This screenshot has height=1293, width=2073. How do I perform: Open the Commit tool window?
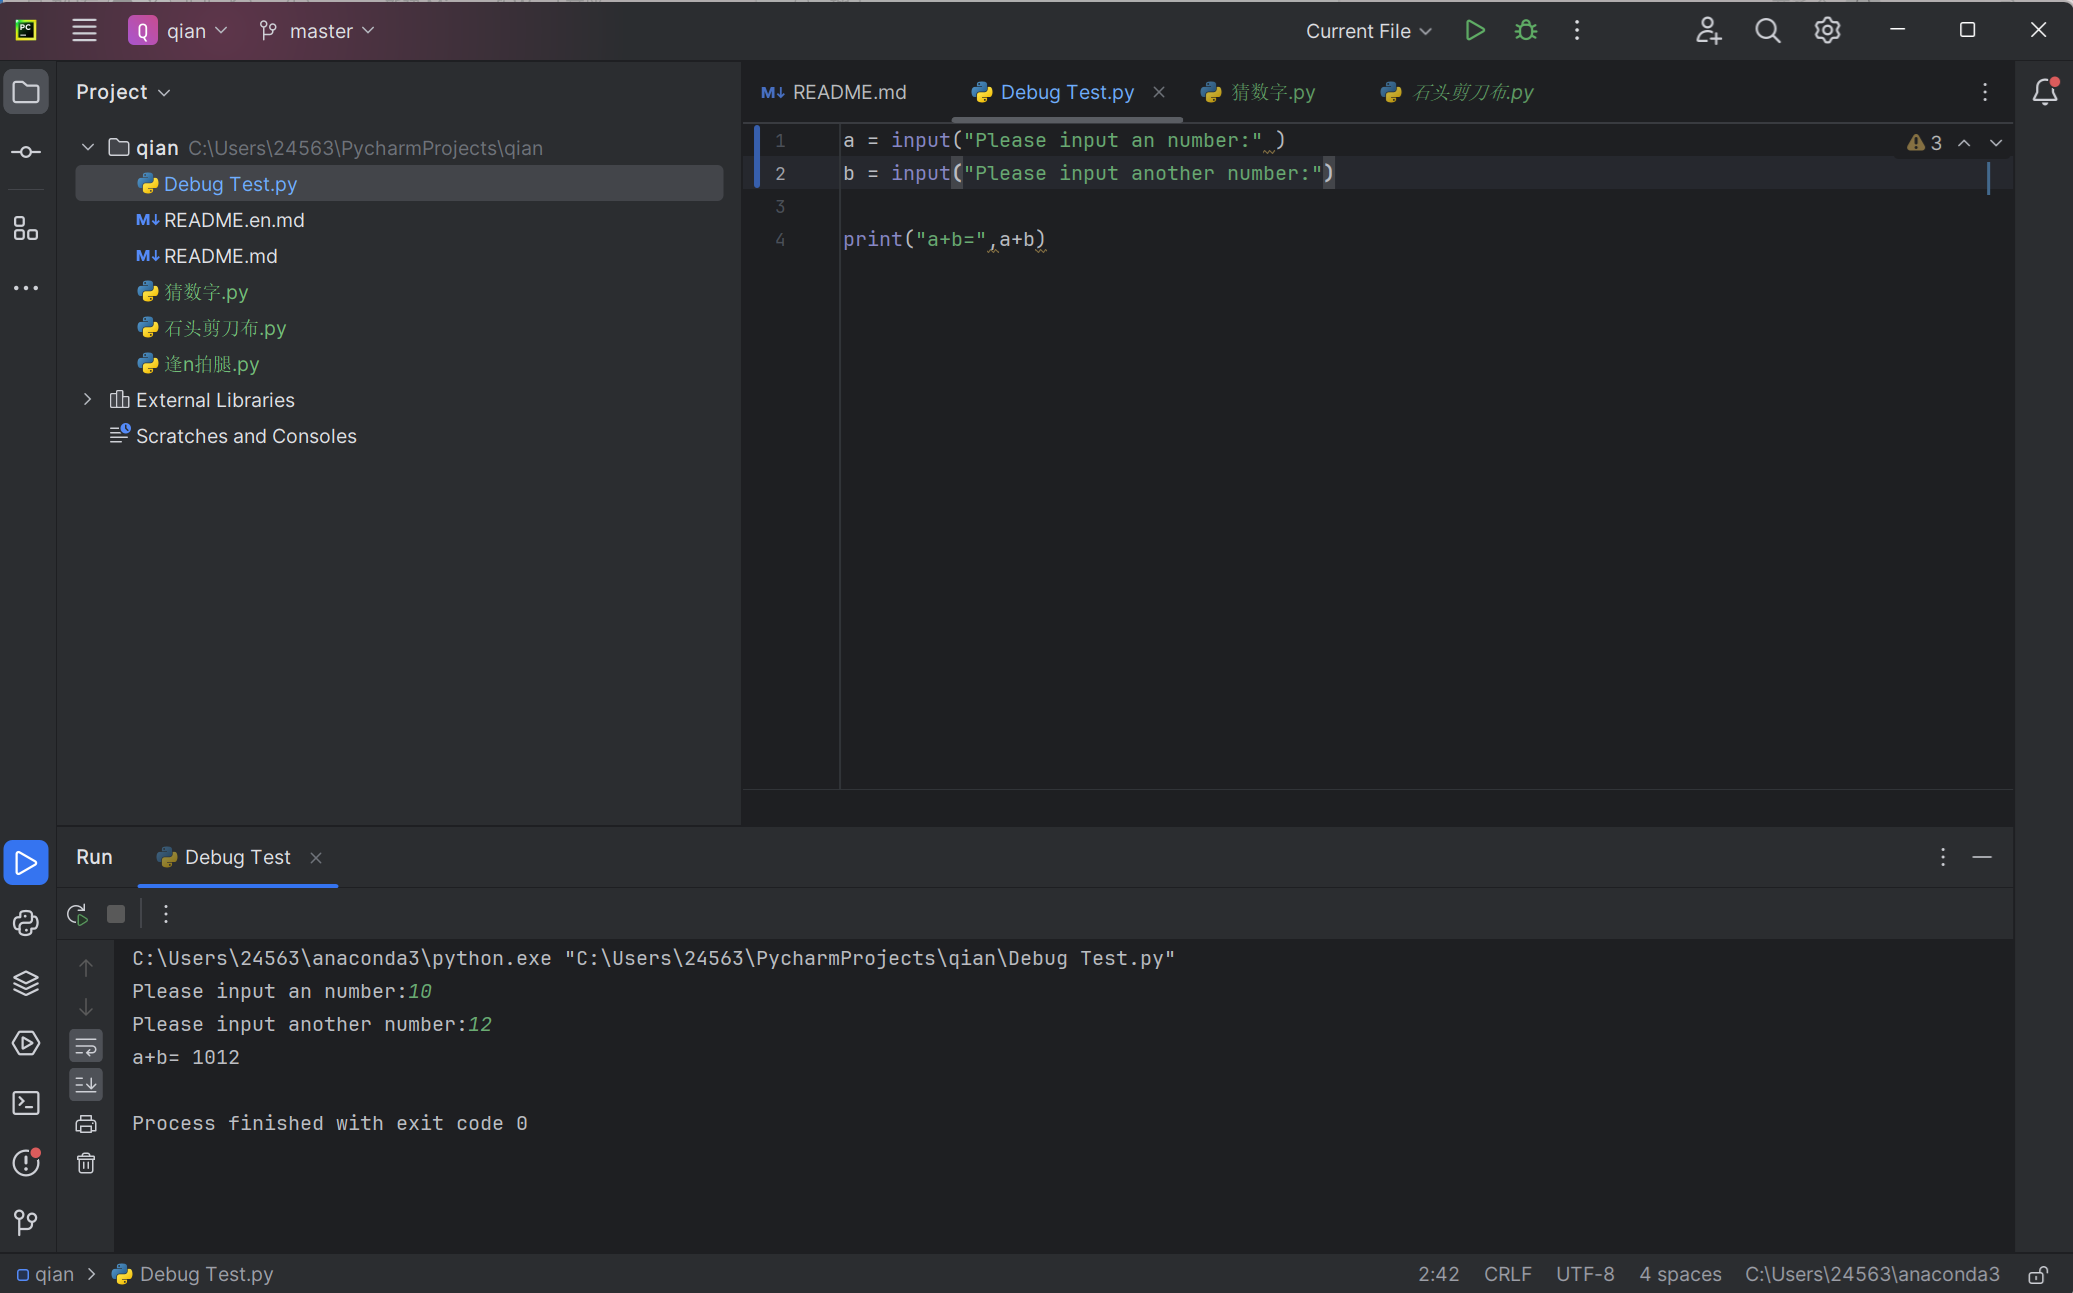26,152
